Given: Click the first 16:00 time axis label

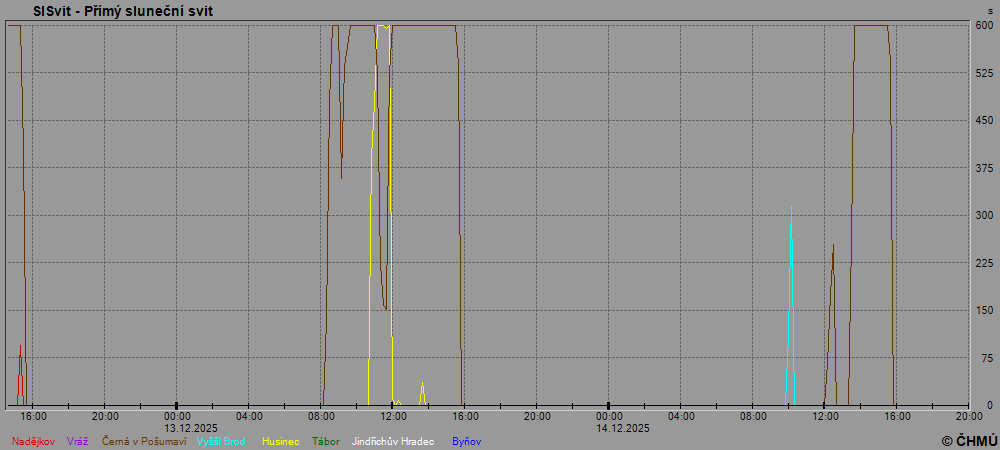Looking at the screenshot, I should click(33, 416).
